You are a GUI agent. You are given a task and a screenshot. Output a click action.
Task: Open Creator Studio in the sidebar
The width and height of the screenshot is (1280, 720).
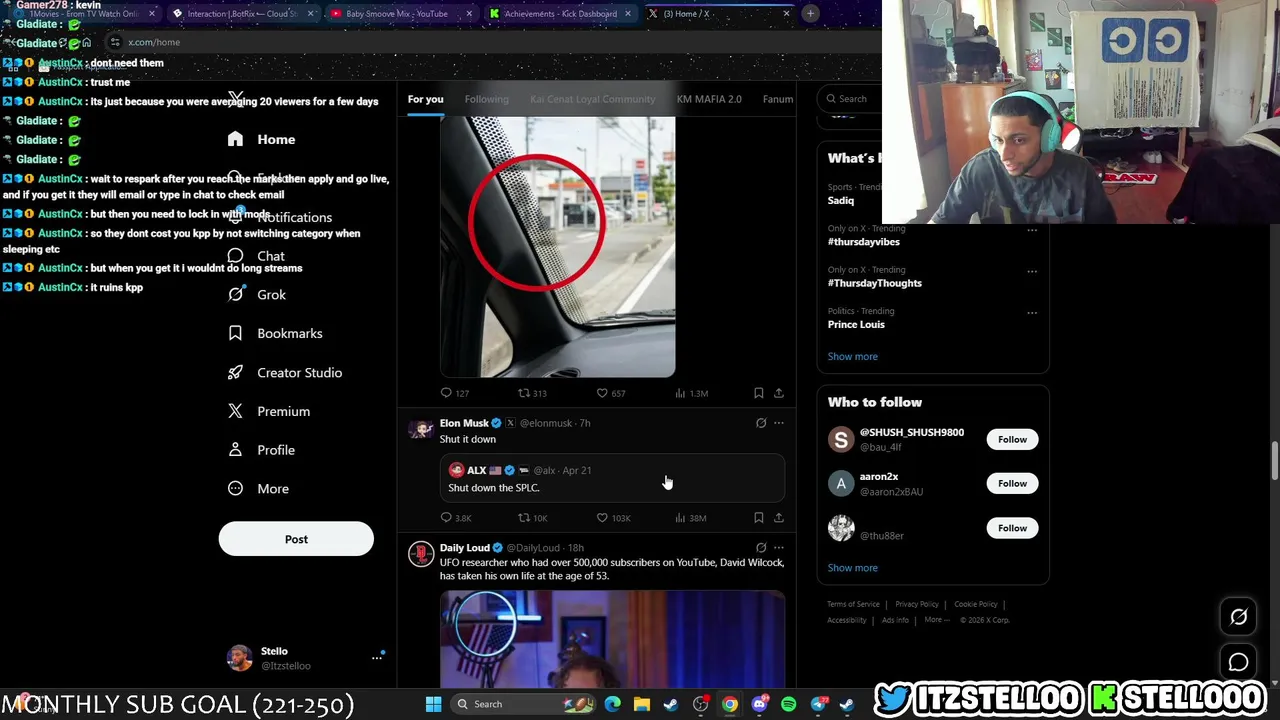[x=285, y=372]
